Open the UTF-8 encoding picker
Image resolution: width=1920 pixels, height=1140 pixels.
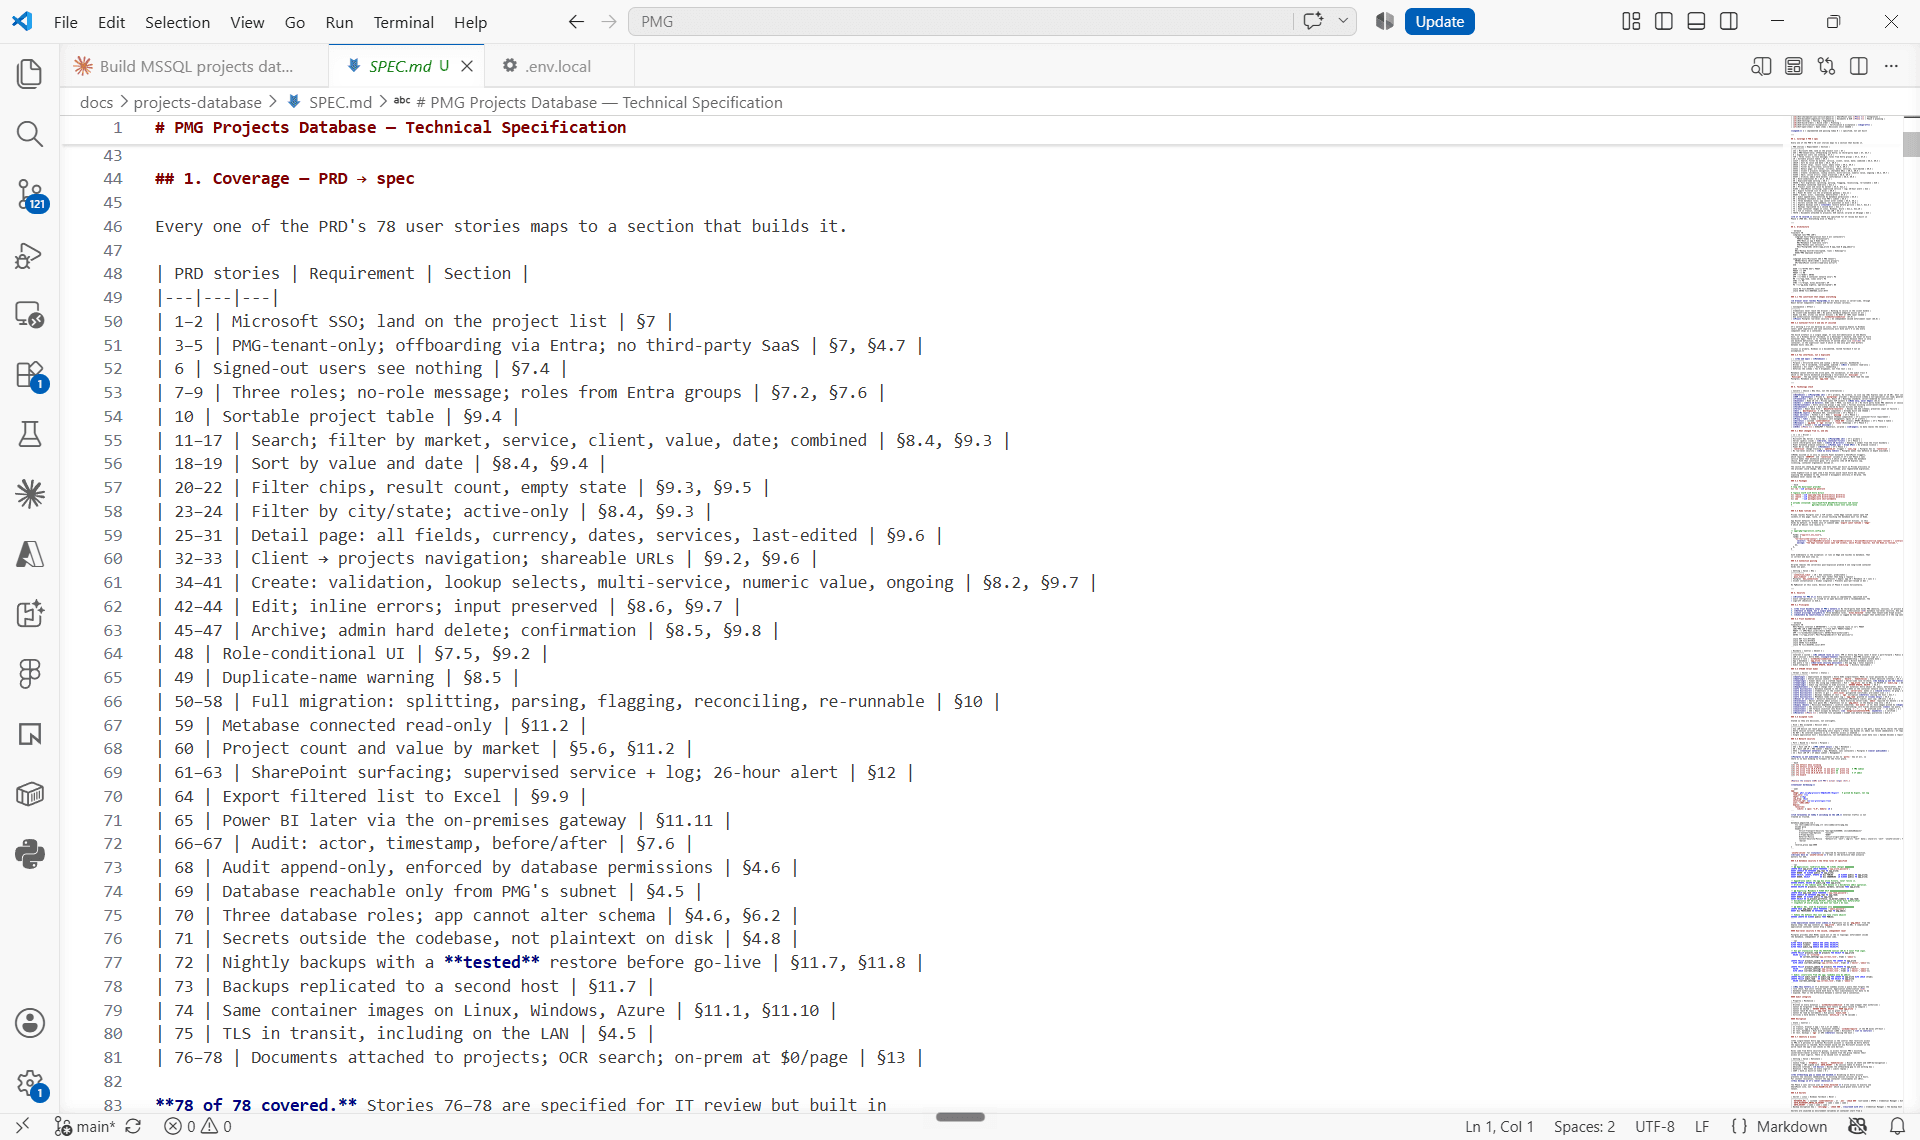[x=1655, y=1126]
